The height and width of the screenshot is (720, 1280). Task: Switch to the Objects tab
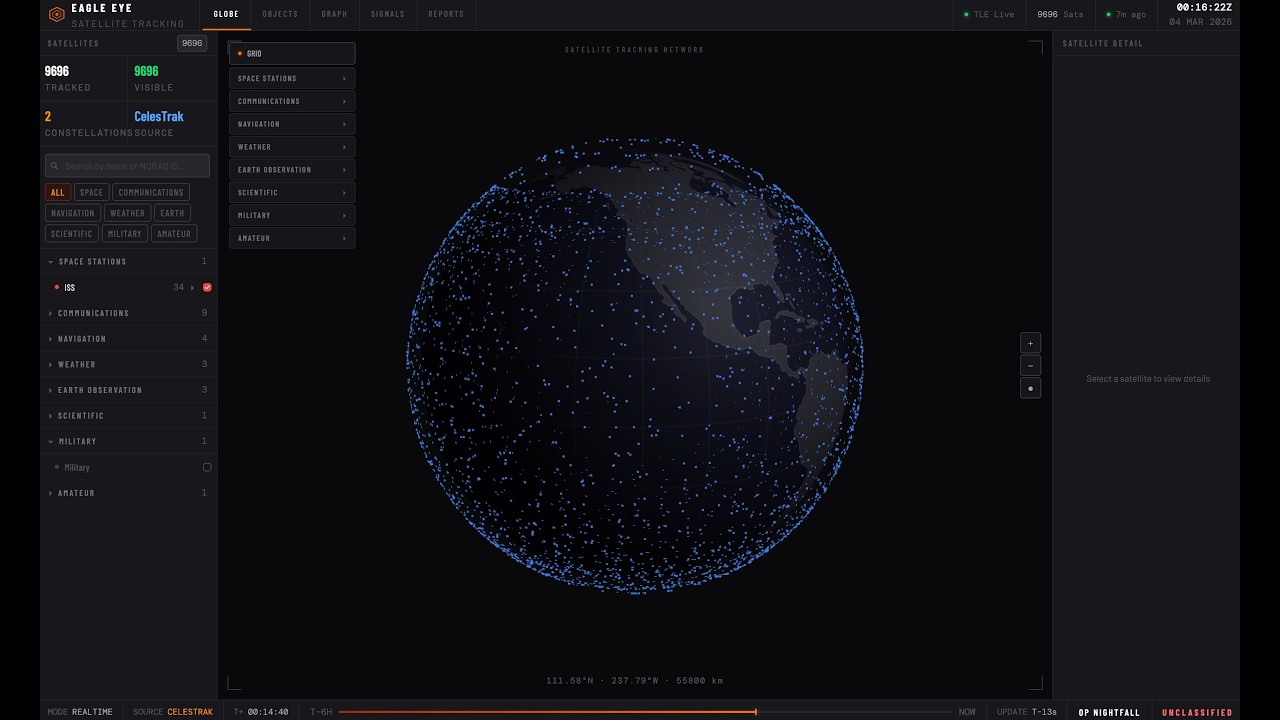point(280,14)
